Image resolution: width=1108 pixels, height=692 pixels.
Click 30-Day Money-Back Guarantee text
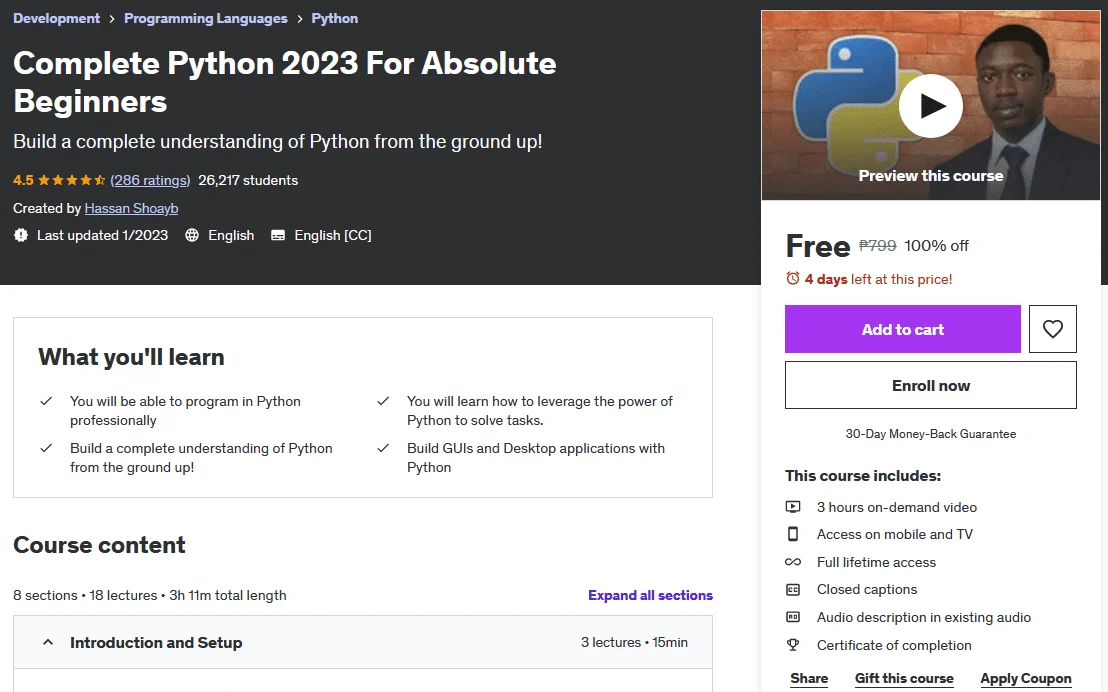[931, 434]
